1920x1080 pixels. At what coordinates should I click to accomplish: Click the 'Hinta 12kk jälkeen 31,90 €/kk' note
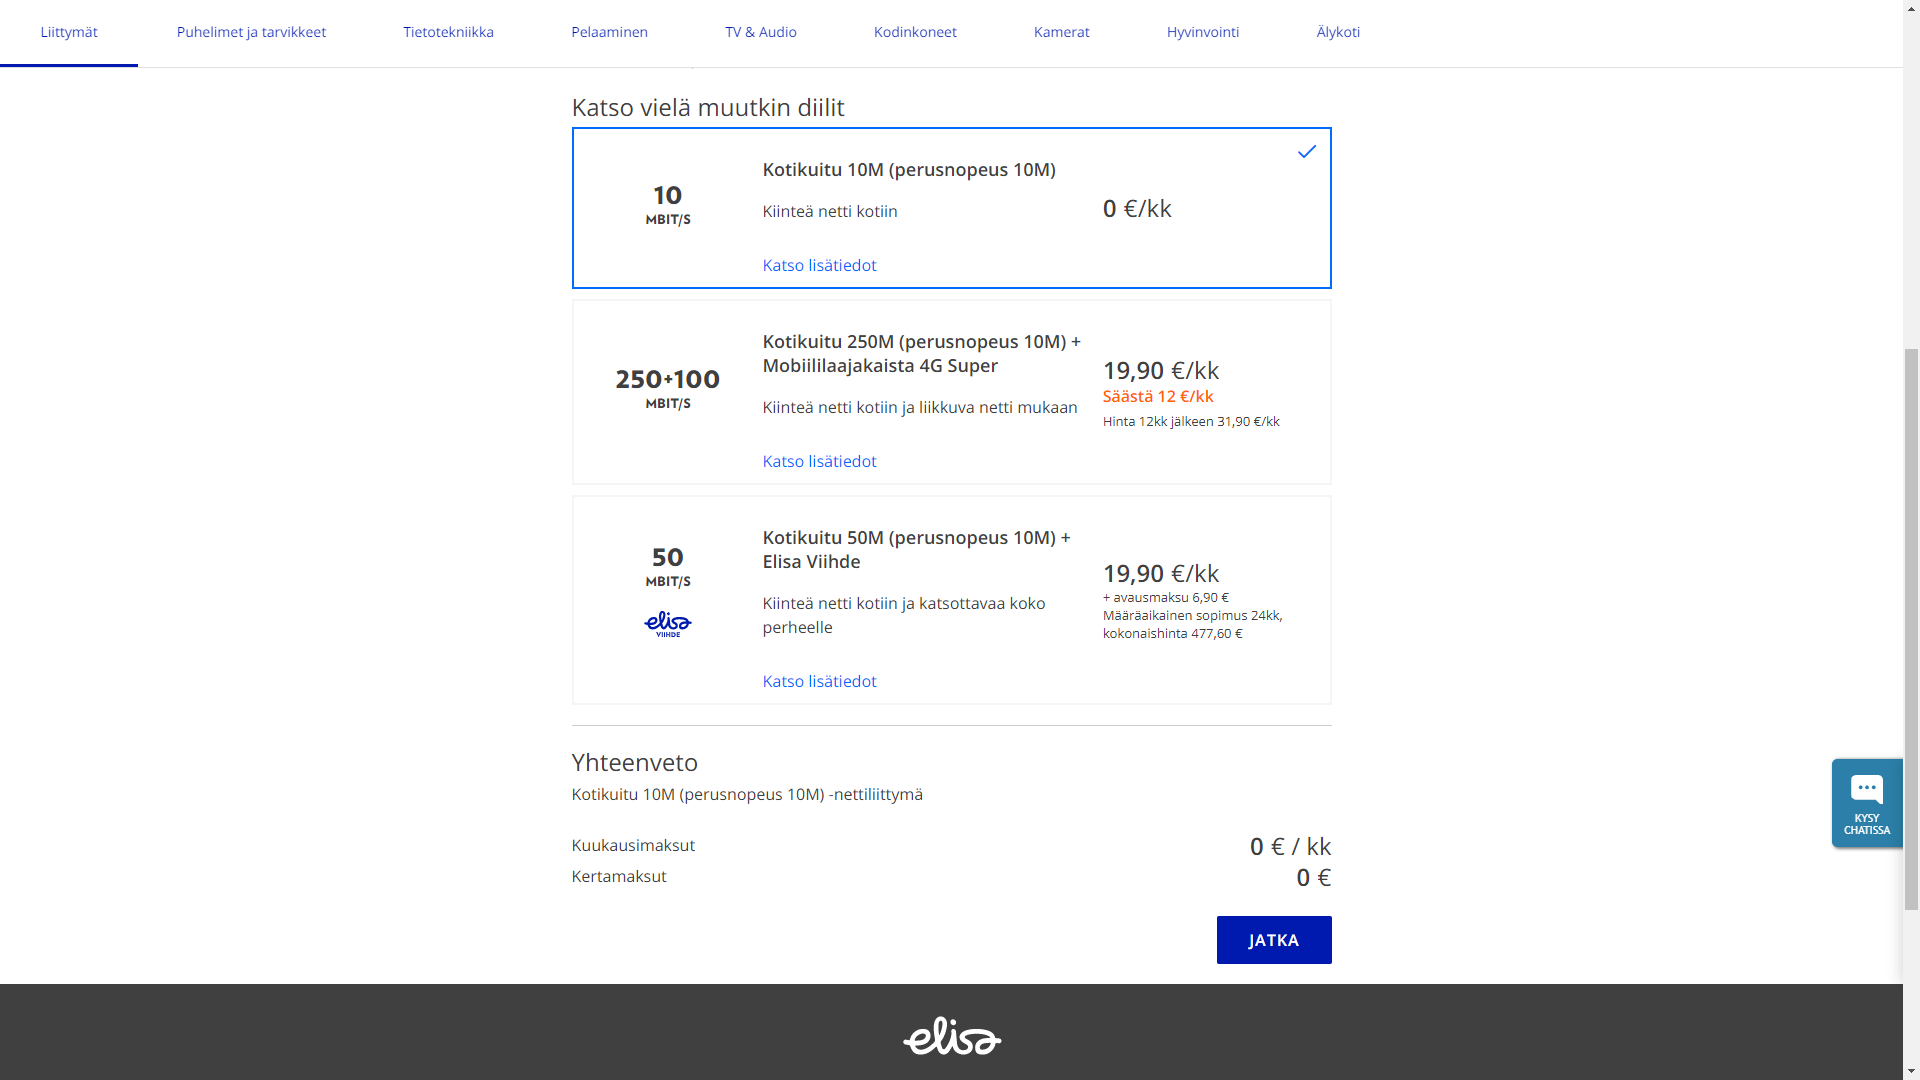click(1191, 422)
